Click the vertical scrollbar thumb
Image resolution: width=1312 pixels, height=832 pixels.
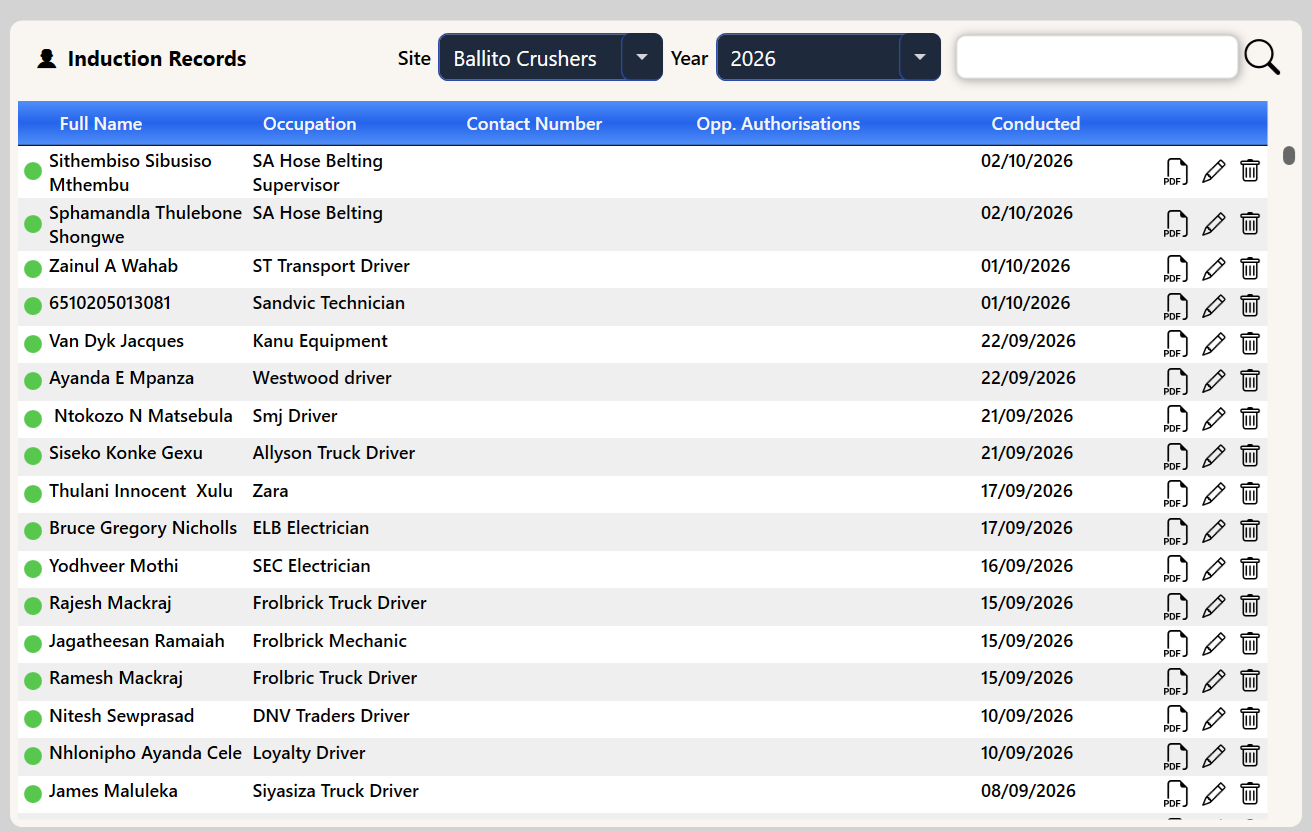tap(1290, 155)
